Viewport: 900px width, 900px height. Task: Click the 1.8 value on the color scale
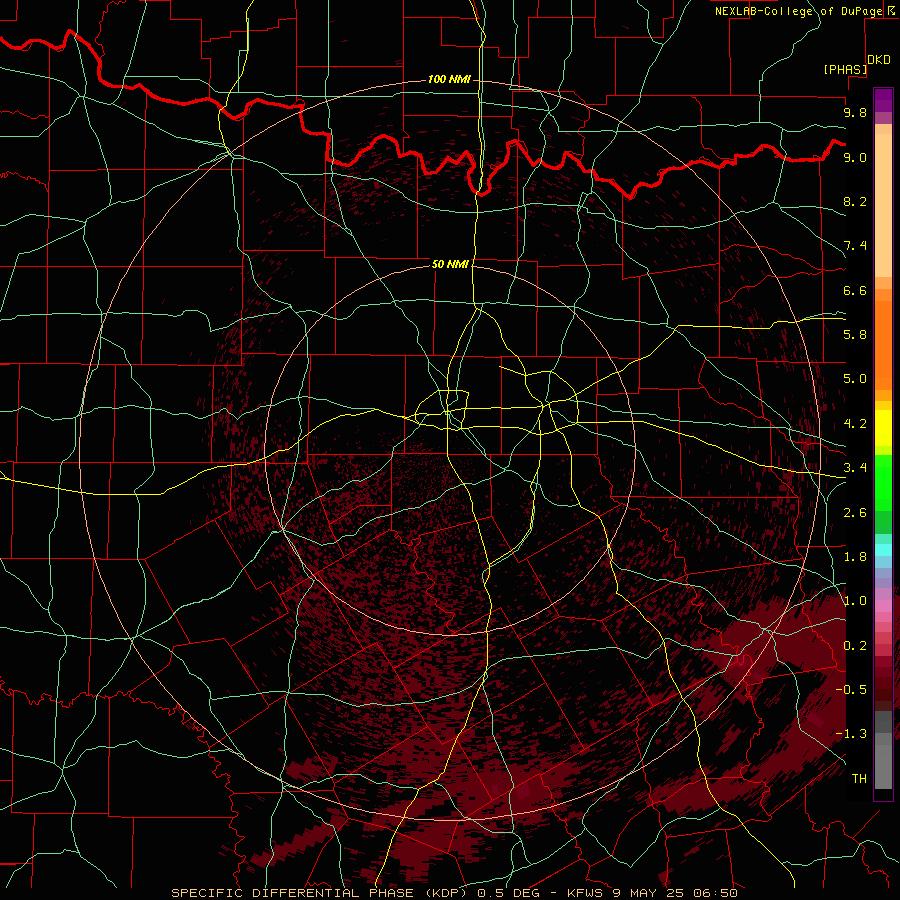[x=855, y=557]
